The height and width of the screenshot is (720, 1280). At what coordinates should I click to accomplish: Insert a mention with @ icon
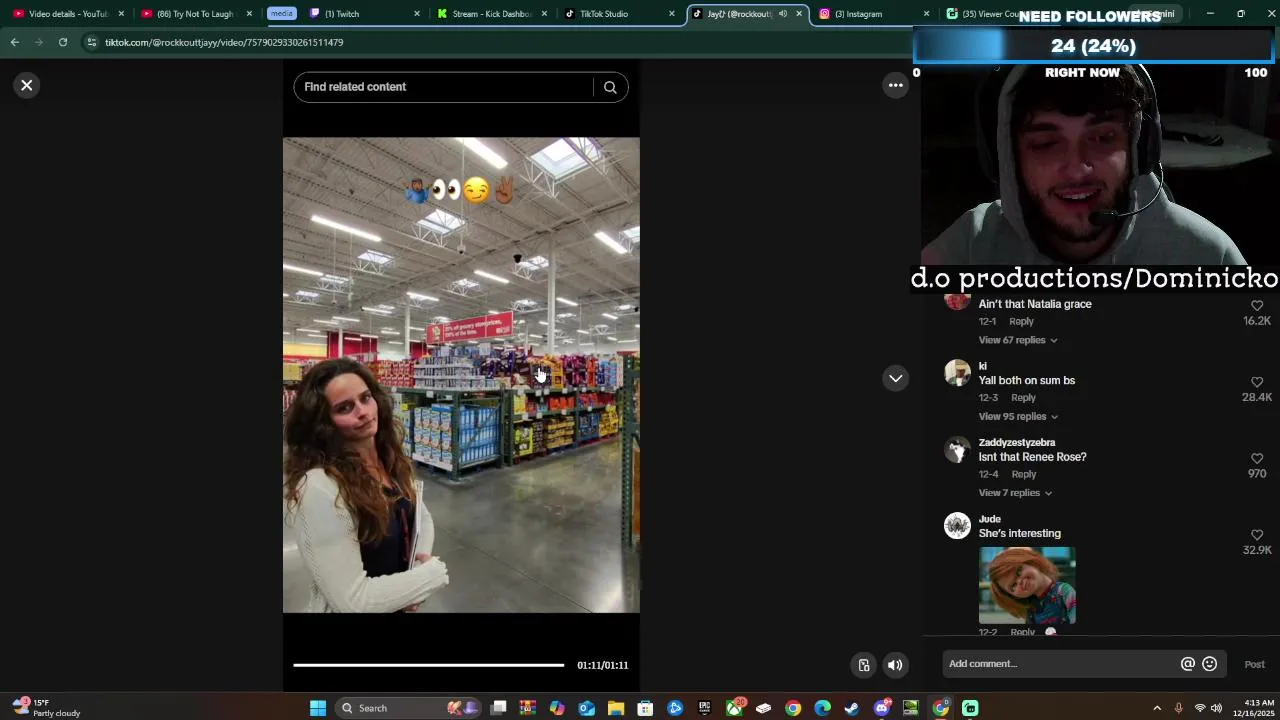tap(1188, 664)
